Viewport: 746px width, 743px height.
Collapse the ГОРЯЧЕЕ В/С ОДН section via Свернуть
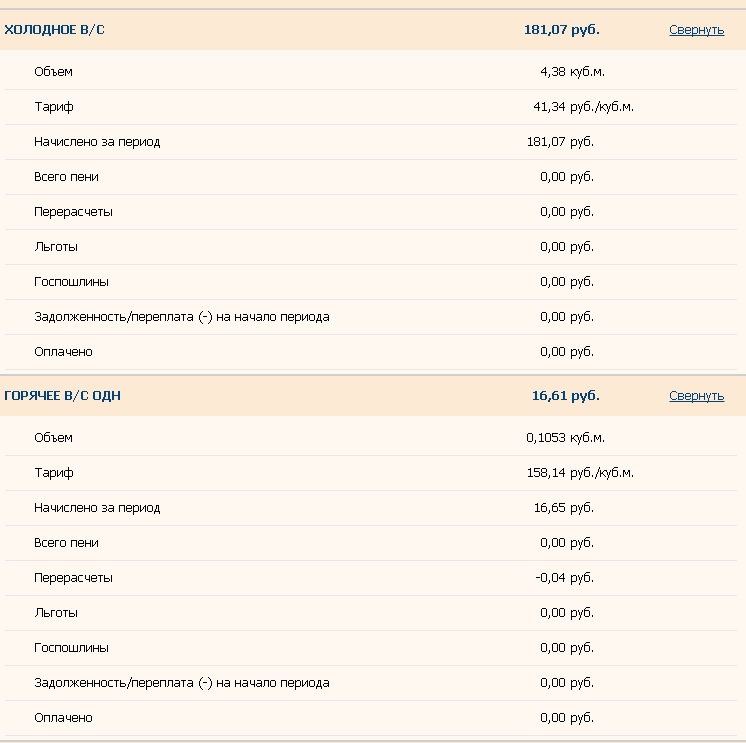[x=697, y=396]
